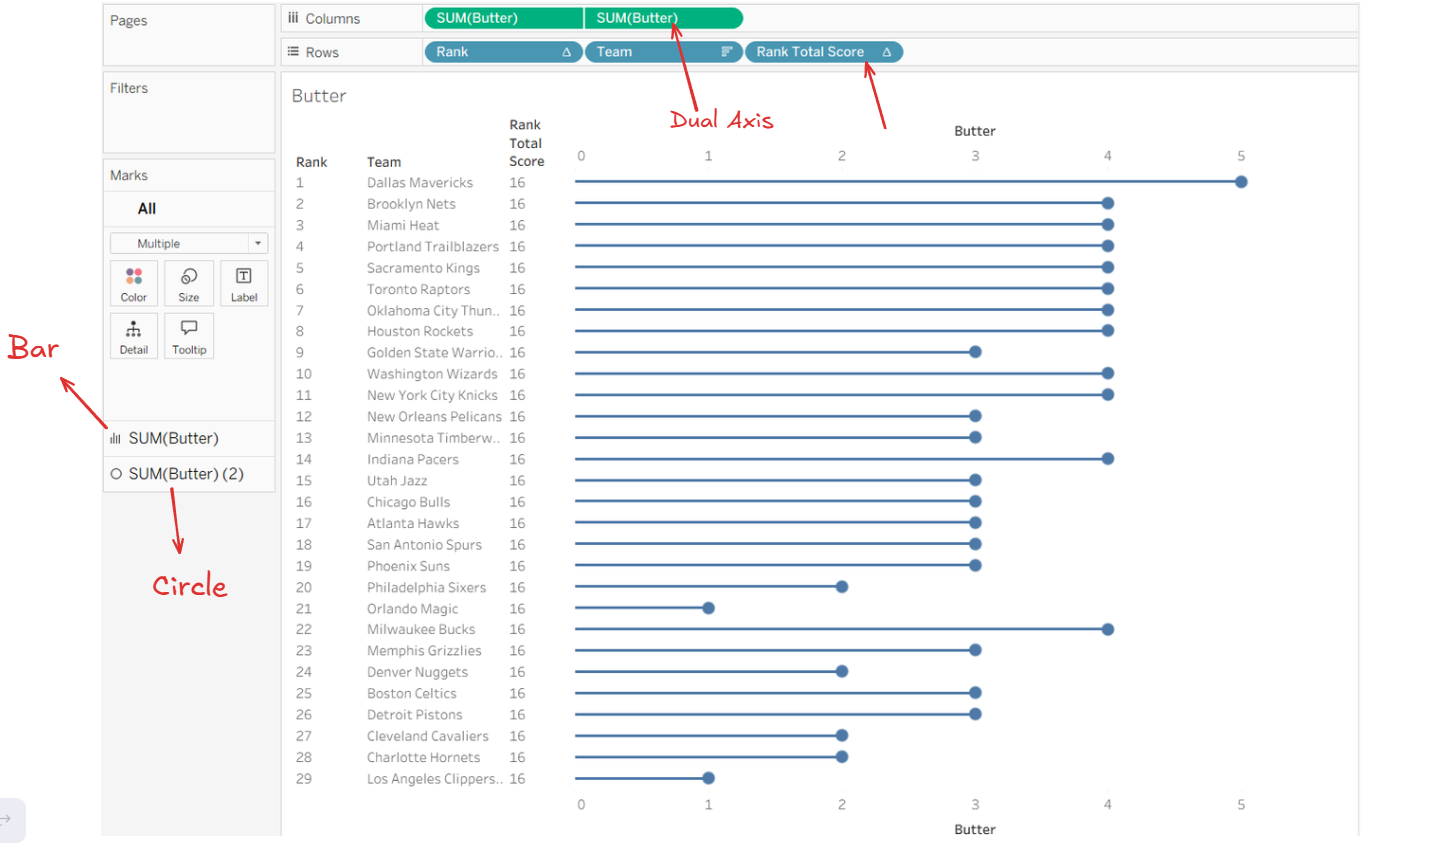Click the Team column header
The width and height of the screenshot is (1454, 845).
(384, 162)
